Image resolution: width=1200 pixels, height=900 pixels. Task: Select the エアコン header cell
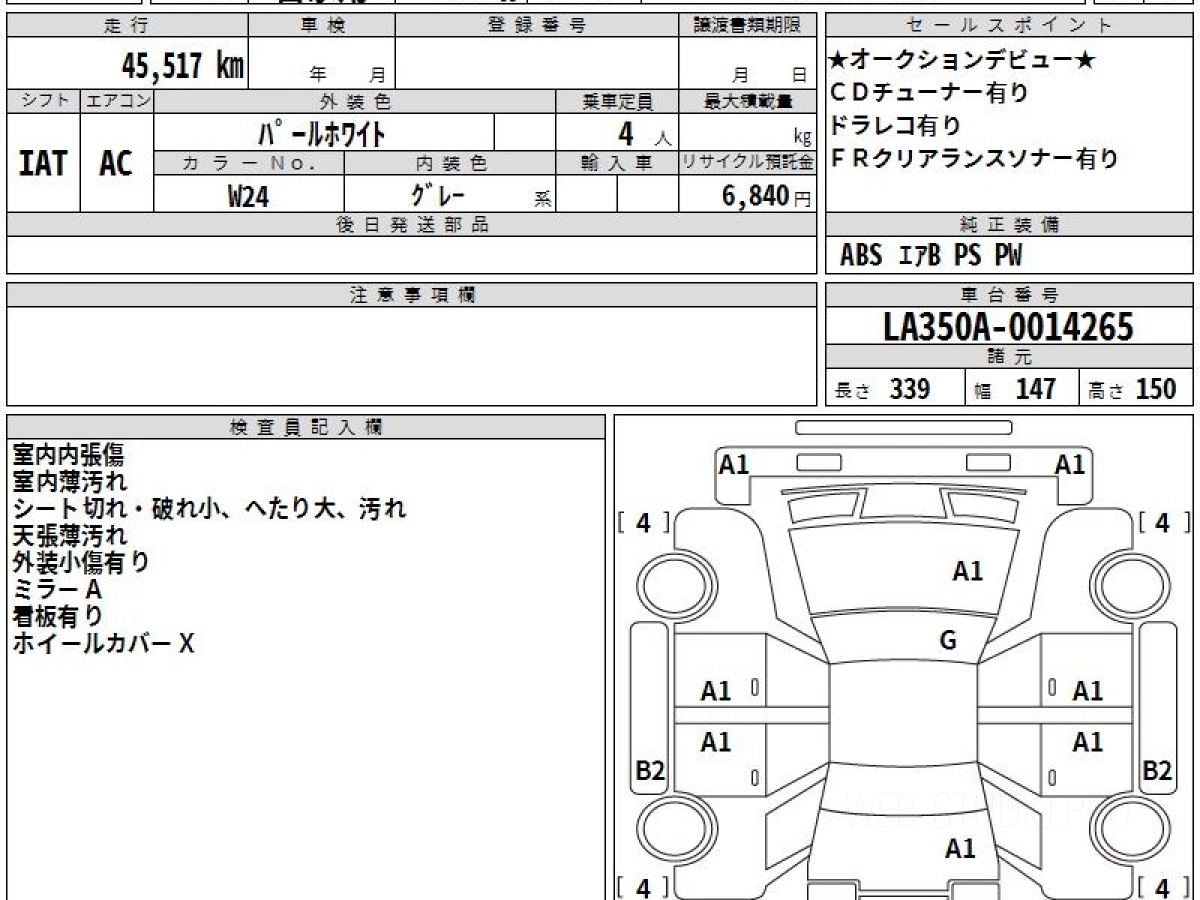tap(117, 101)
